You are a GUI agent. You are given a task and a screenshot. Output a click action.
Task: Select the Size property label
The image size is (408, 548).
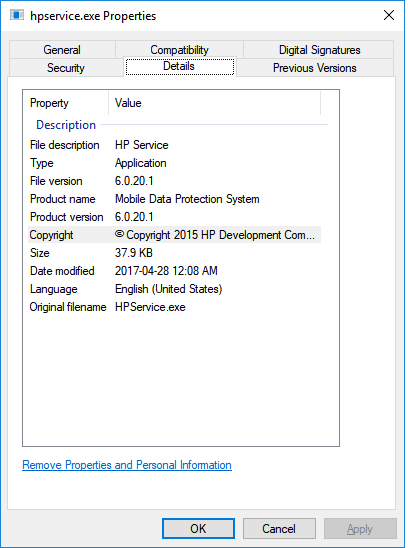pos(40,253)
